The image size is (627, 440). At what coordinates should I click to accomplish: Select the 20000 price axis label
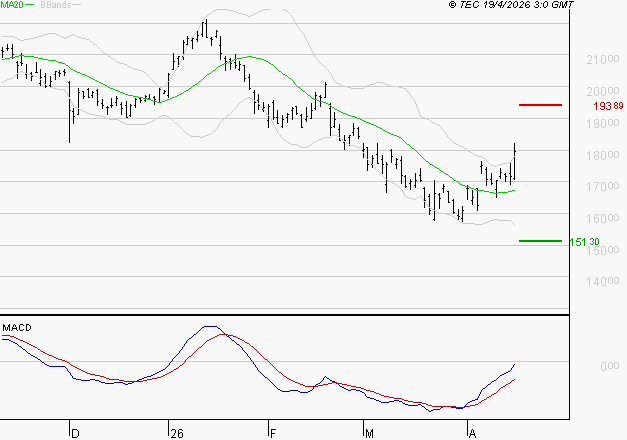[x=603, y=92]
